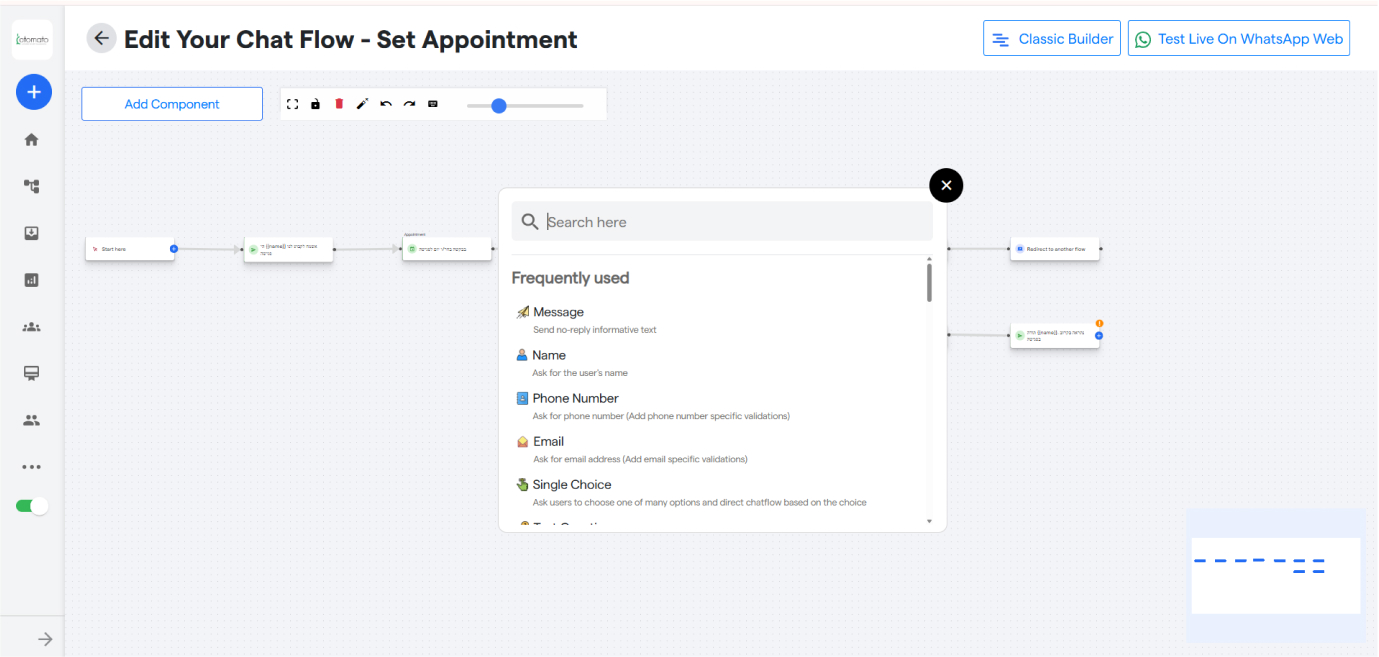Go back using the arrow beside title
1379x657 pixels.
click(x=101, y=39)
